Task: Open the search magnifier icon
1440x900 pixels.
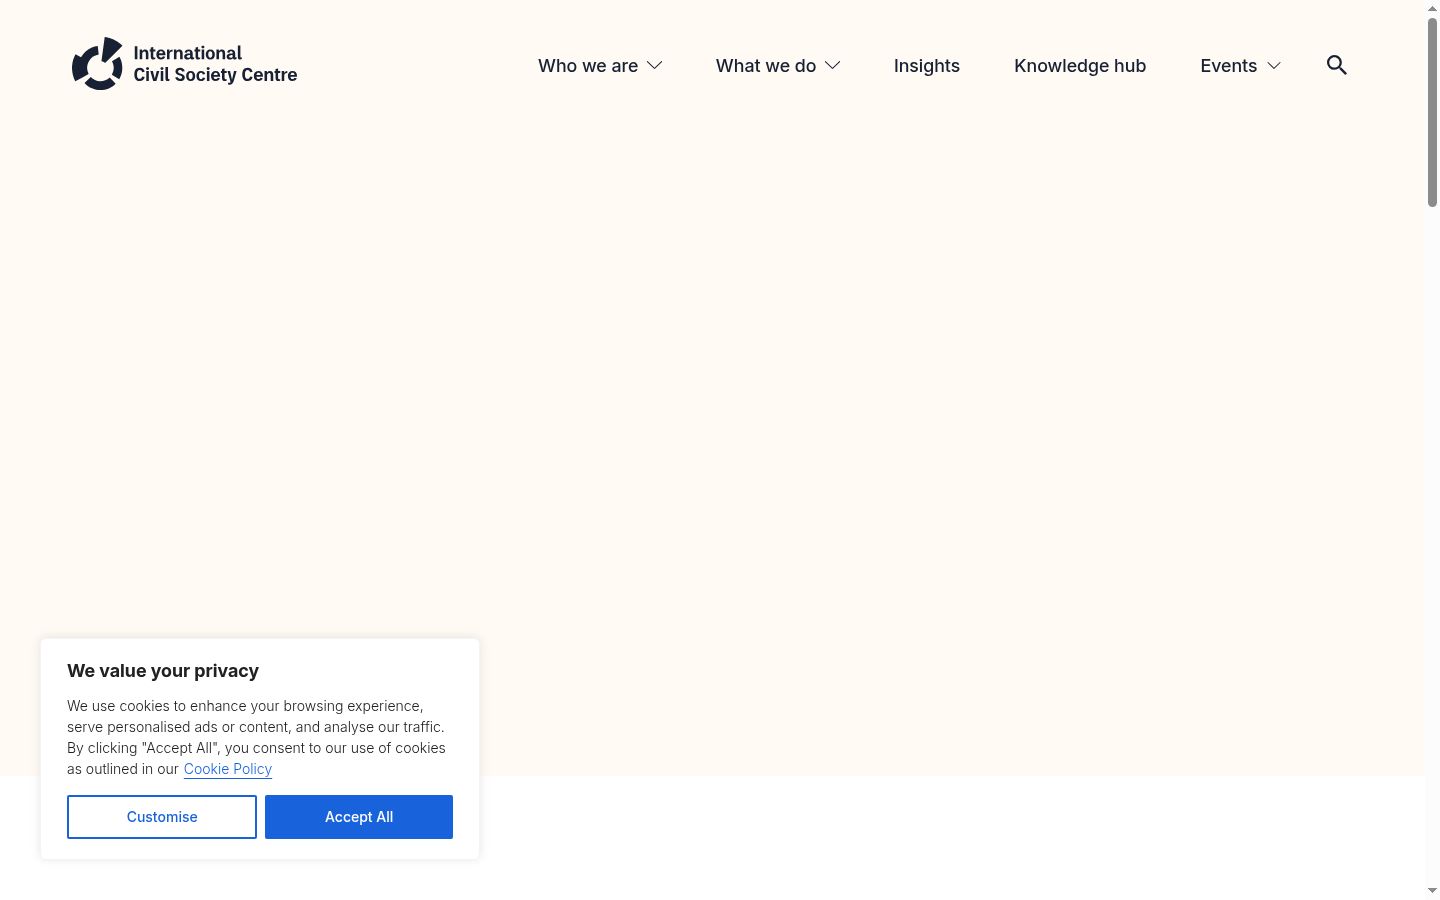Action: (1337, 65)
